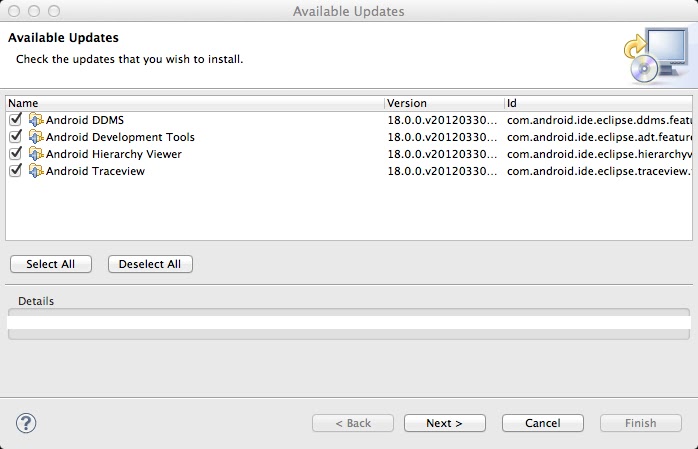Click the com.android.ide.eclipse.hierarchyviewer id cell
Screen dimensions: 698x449
[x=599, y=154]
